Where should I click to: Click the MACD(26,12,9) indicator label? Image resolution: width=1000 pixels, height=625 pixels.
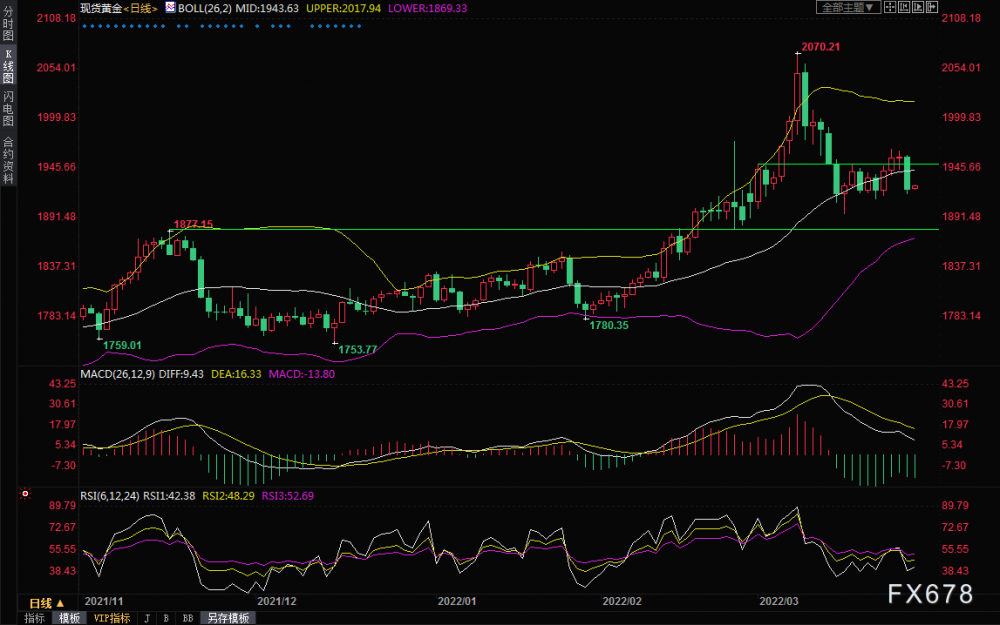coord(117,374)
